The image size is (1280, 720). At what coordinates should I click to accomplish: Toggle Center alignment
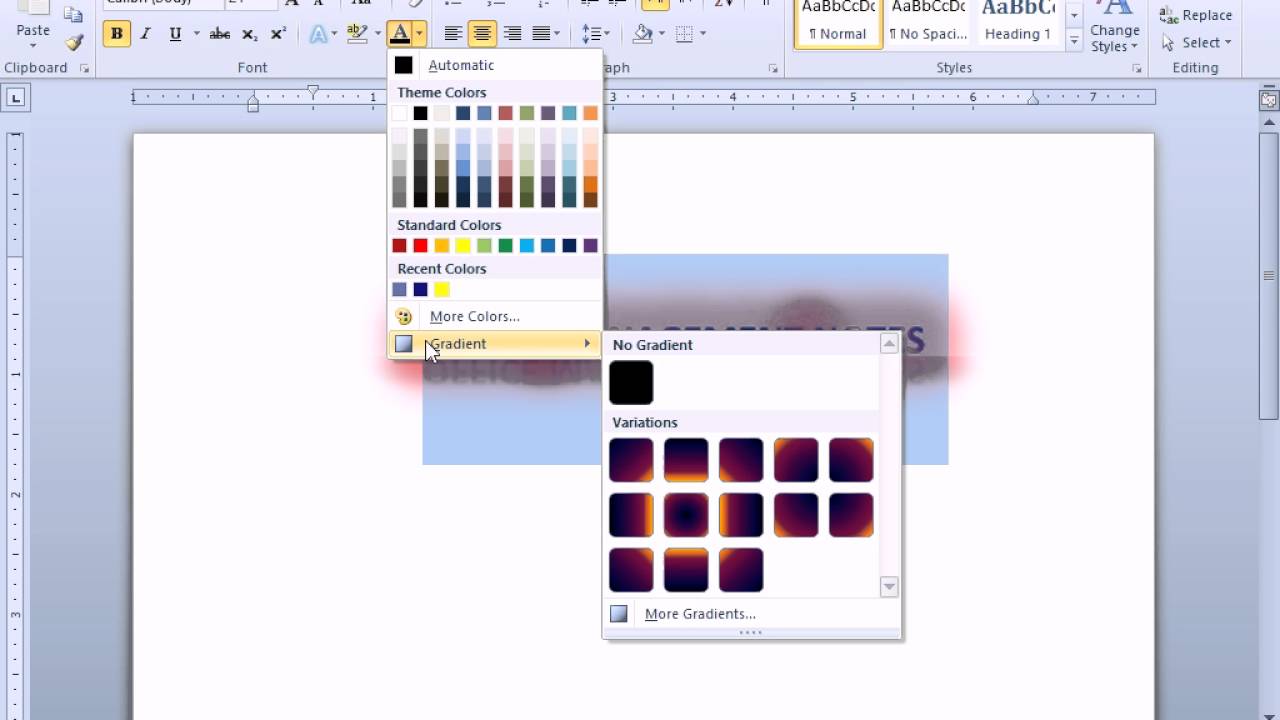483,34
